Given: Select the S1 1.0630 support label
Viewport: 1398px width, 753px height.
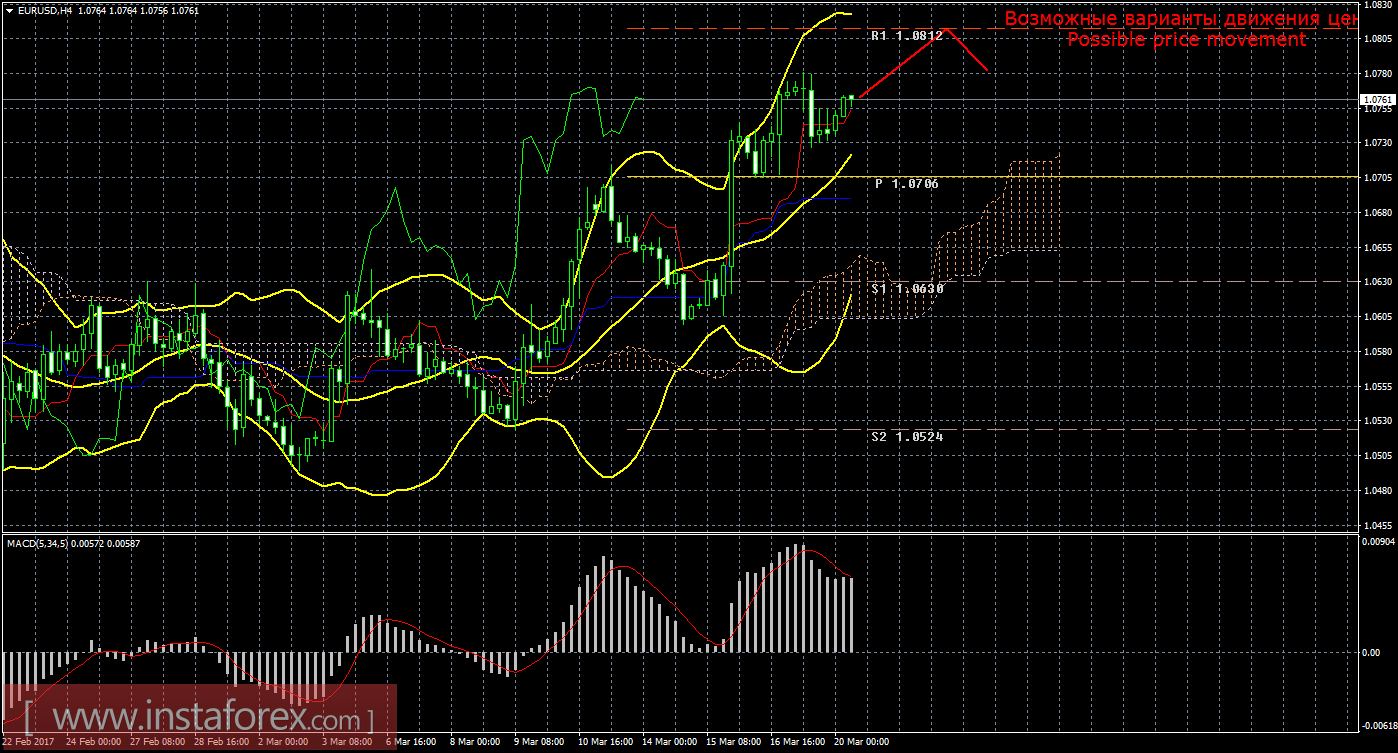Looking at the screenshot, I should [907, 288].
